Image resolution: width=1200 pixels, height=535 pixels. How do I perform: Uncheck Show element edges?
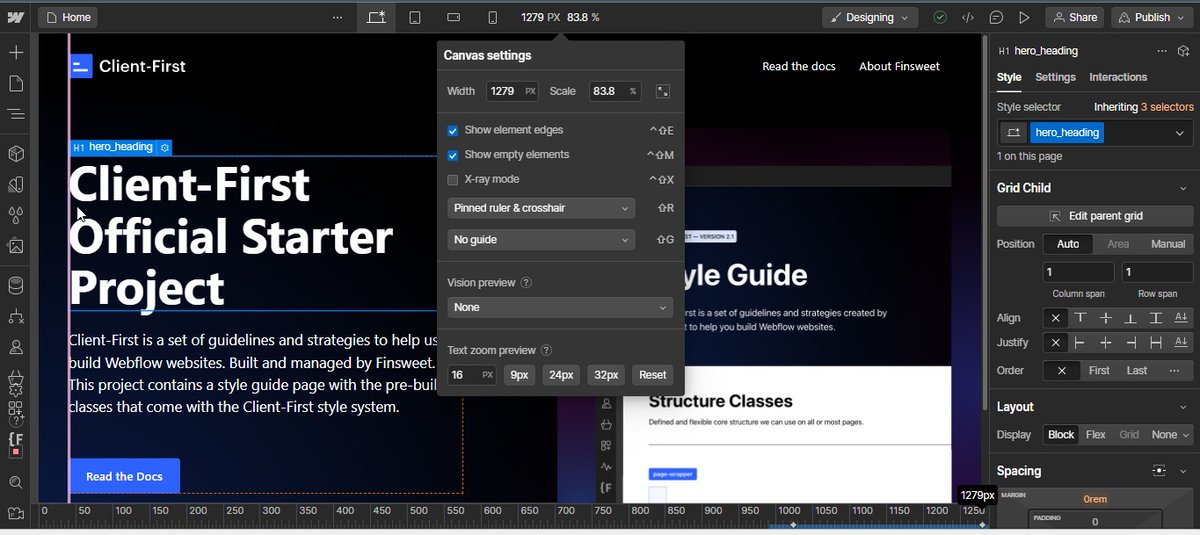(453, 130)
